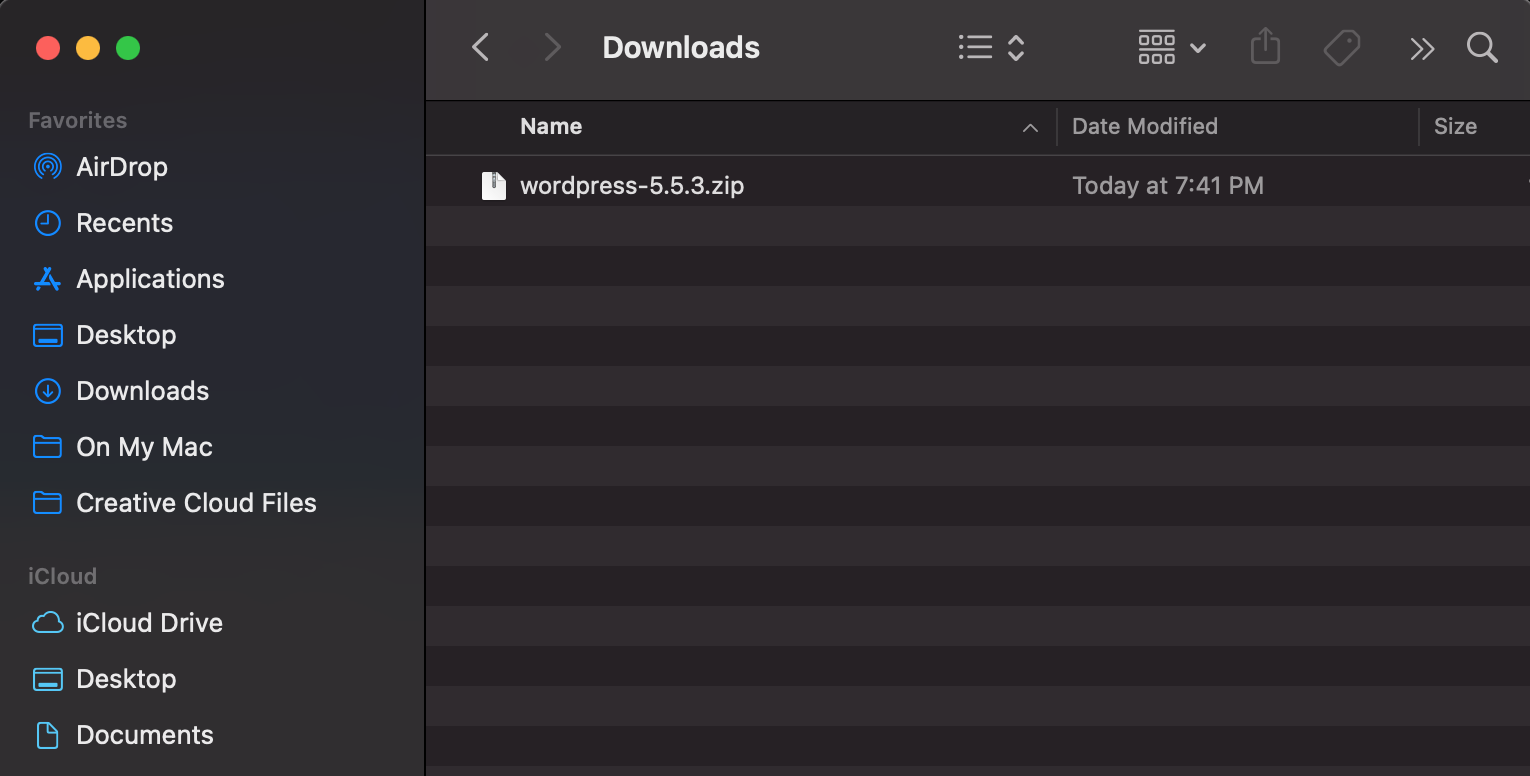Open the search magnifier icon
Screen dimensions: 1530x776
[1481, 47]
